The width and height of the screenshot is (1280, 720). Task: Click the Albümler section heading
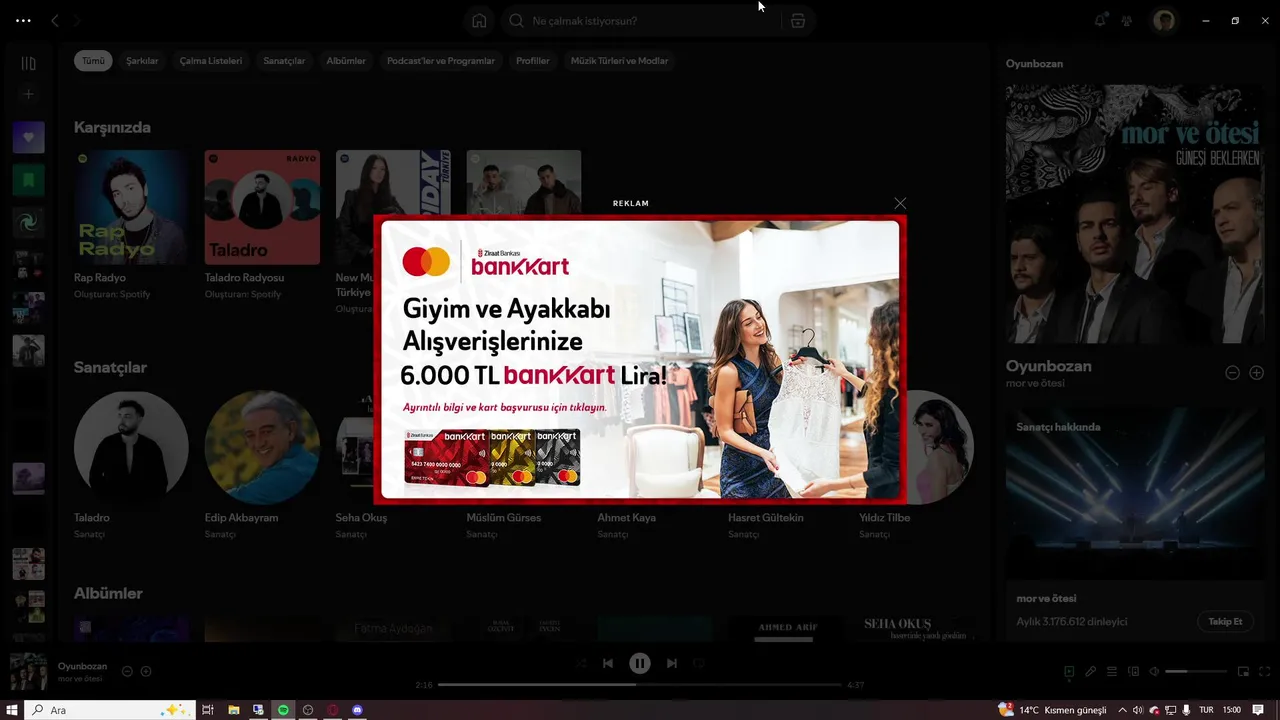click(108, 593)
